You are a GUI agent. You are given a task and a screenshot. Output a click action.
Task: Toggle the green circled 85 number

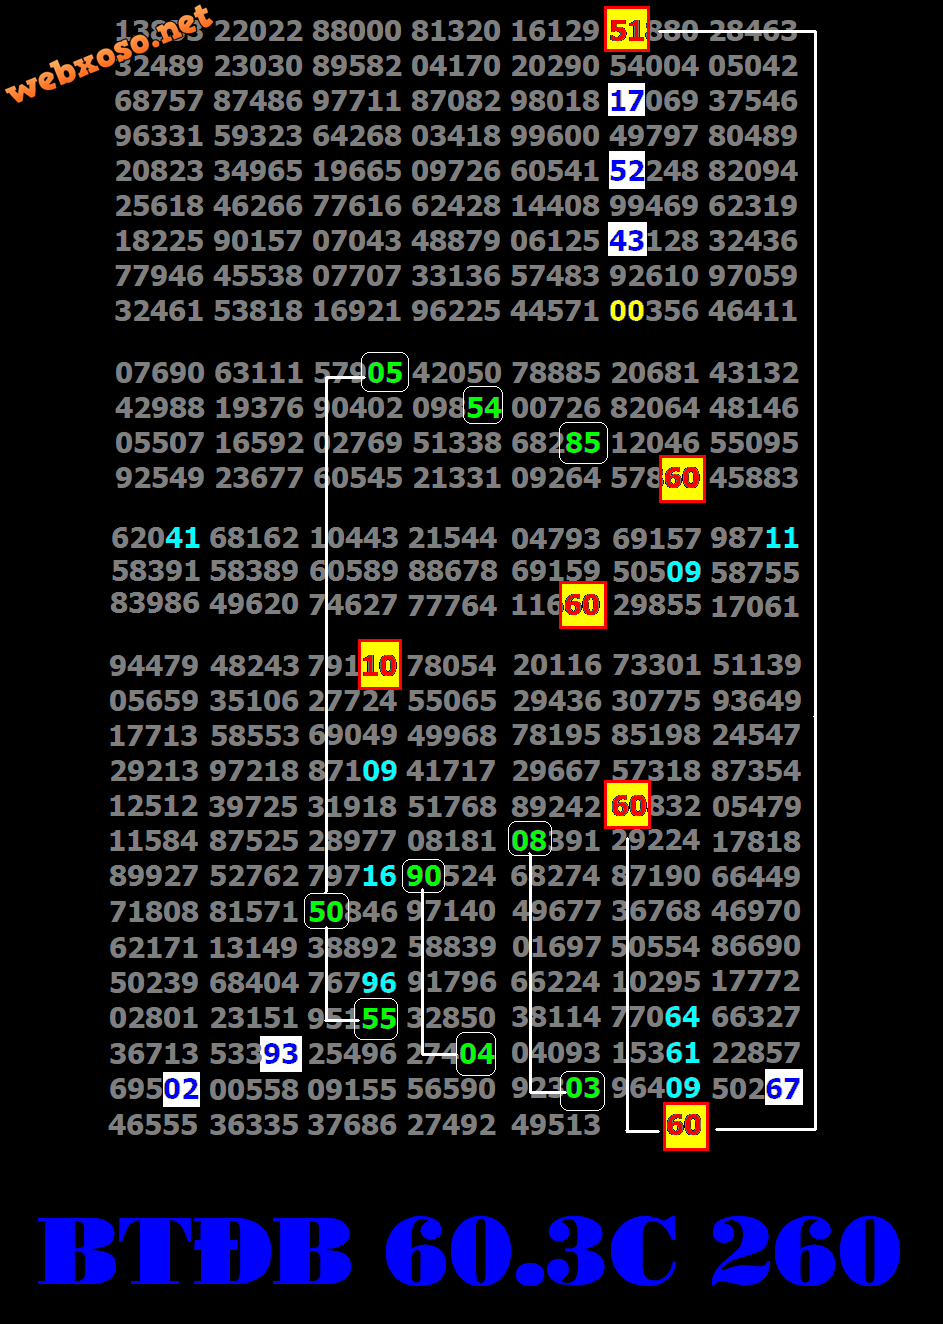point(582,443)
